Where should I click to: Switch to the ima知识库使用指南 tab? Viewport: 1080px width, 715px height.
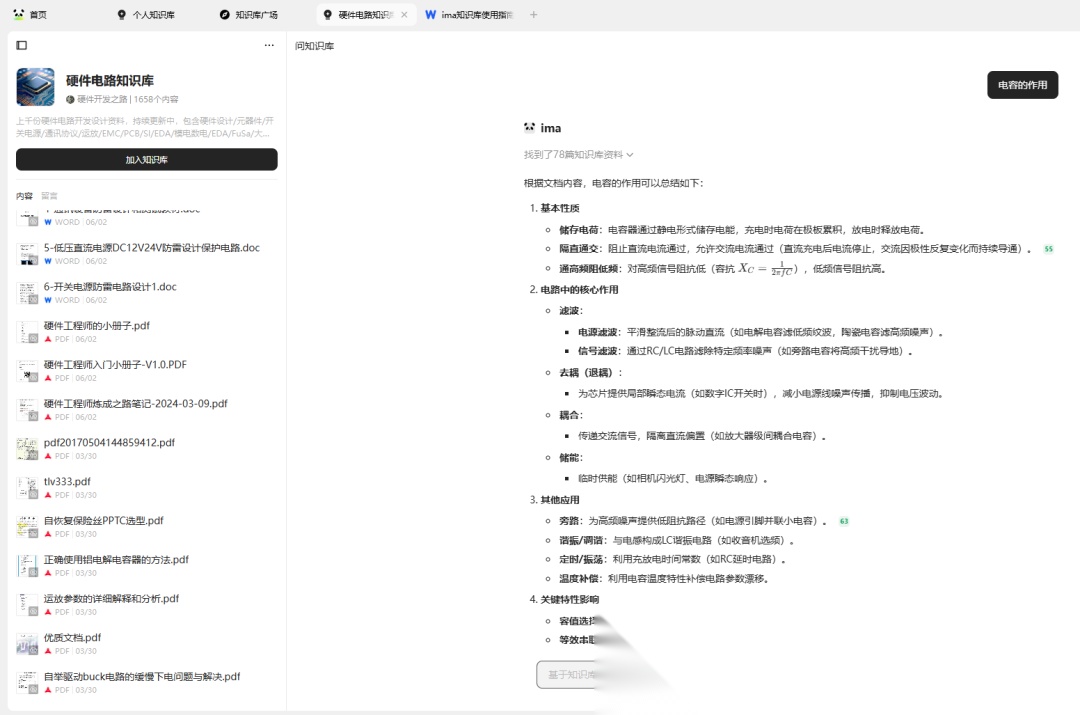478,14
